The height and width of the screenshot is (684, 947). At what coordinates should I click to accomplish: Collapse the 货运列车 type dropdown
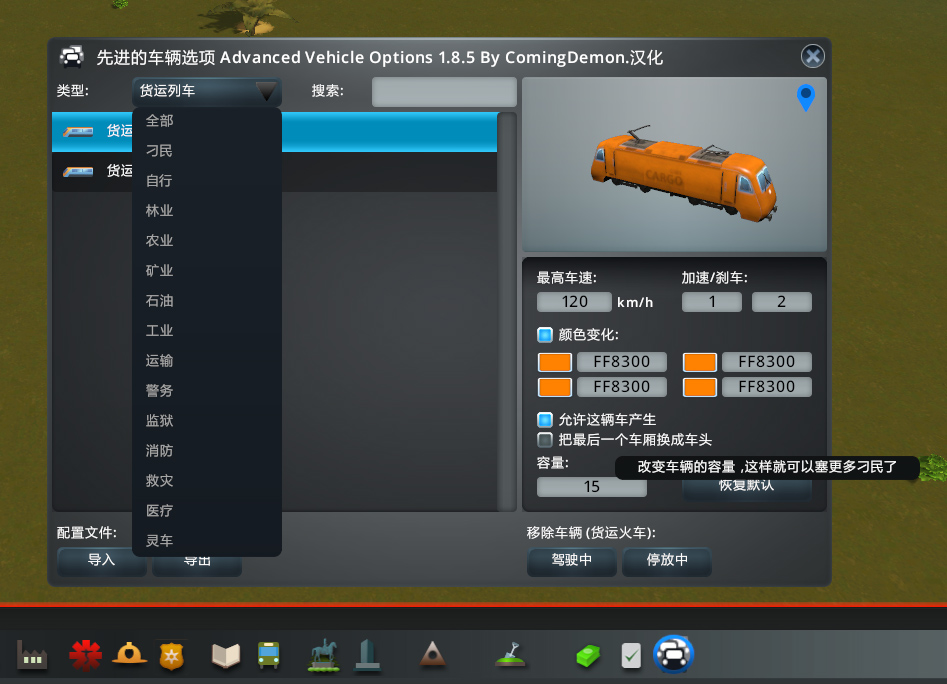click(x=207, y=92)
